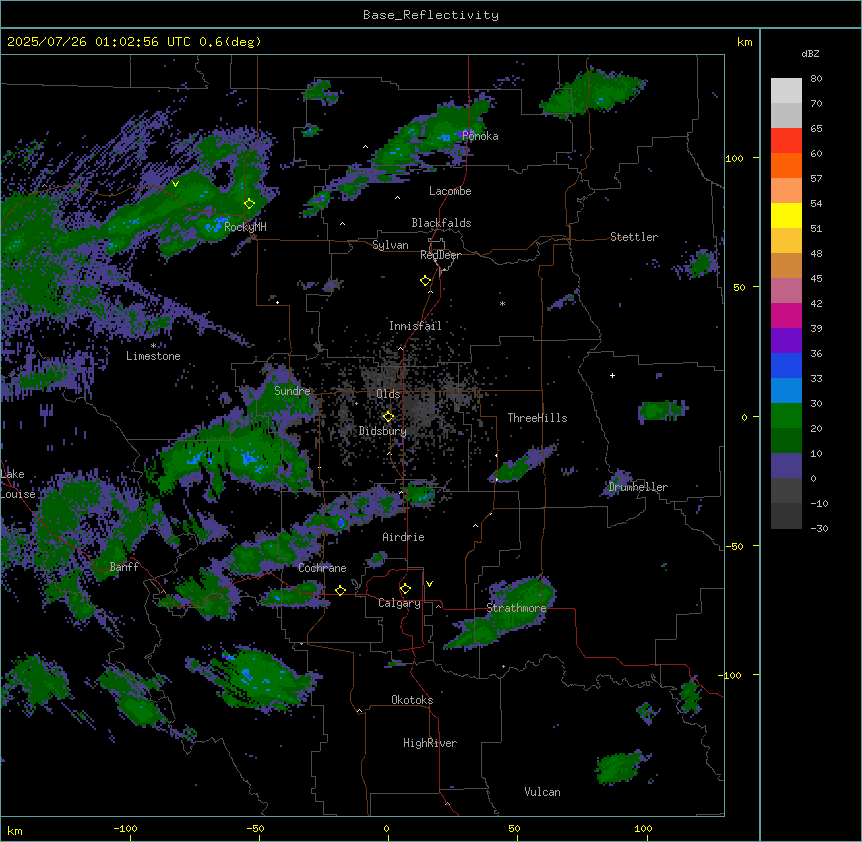This screenshot has height=842, width=862.
Task: Click the yellow diamond marker between Olds and Didsbury
Action: [x=389, y=417]
